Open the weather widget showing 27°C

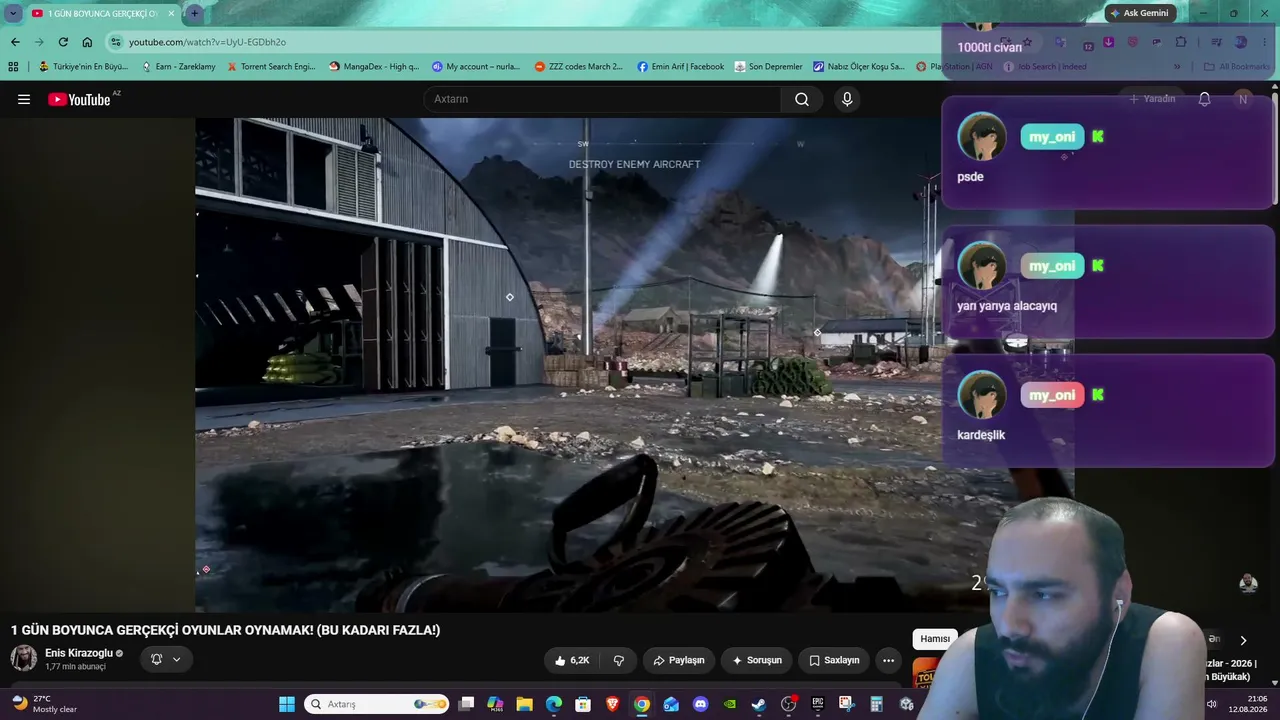[x=45, y=704]
